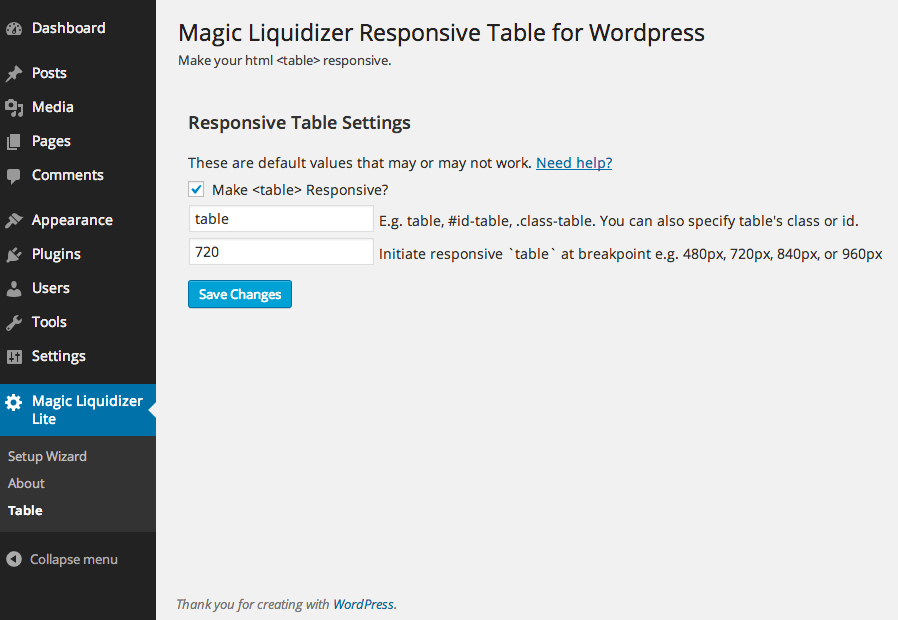
Task: Click the breakpoint field showing 720
Action: coord(281,252)
